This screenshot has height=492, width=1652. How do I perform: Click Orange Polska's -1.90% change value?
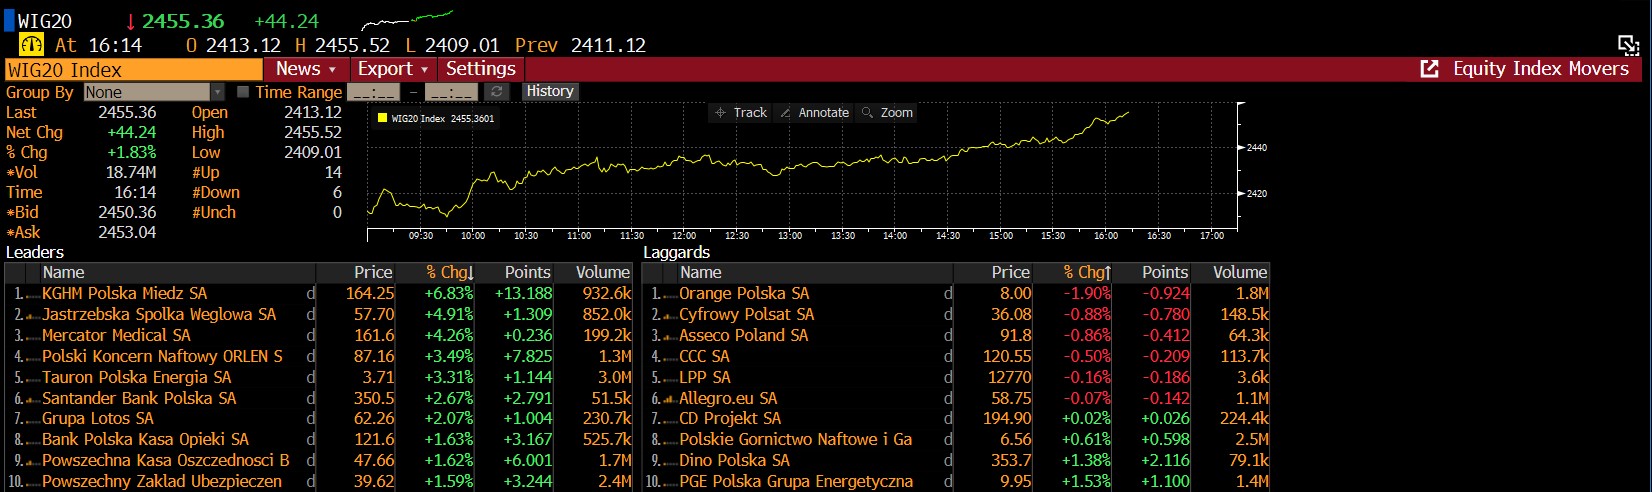tap(1085, 294)
